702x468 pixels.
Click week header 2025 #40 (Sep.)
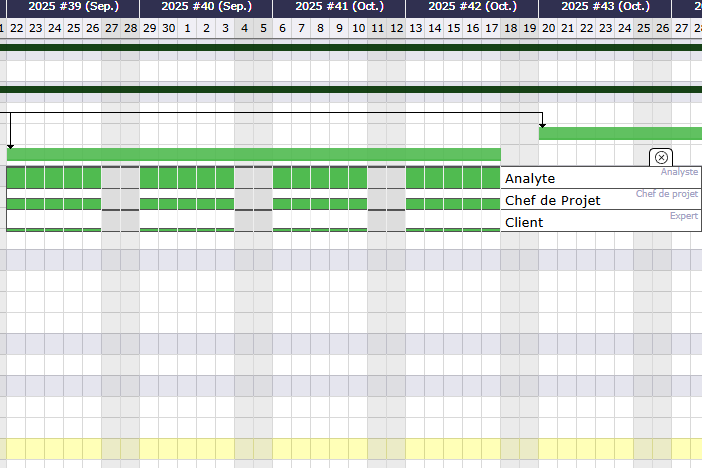[205, 7]
